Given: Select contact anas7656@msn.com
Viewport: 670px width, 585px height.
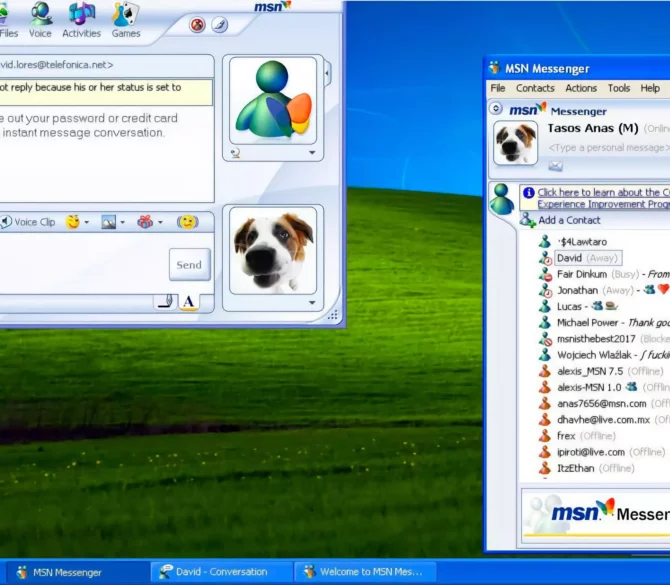Looking at the screenshot, I should 604,403.
